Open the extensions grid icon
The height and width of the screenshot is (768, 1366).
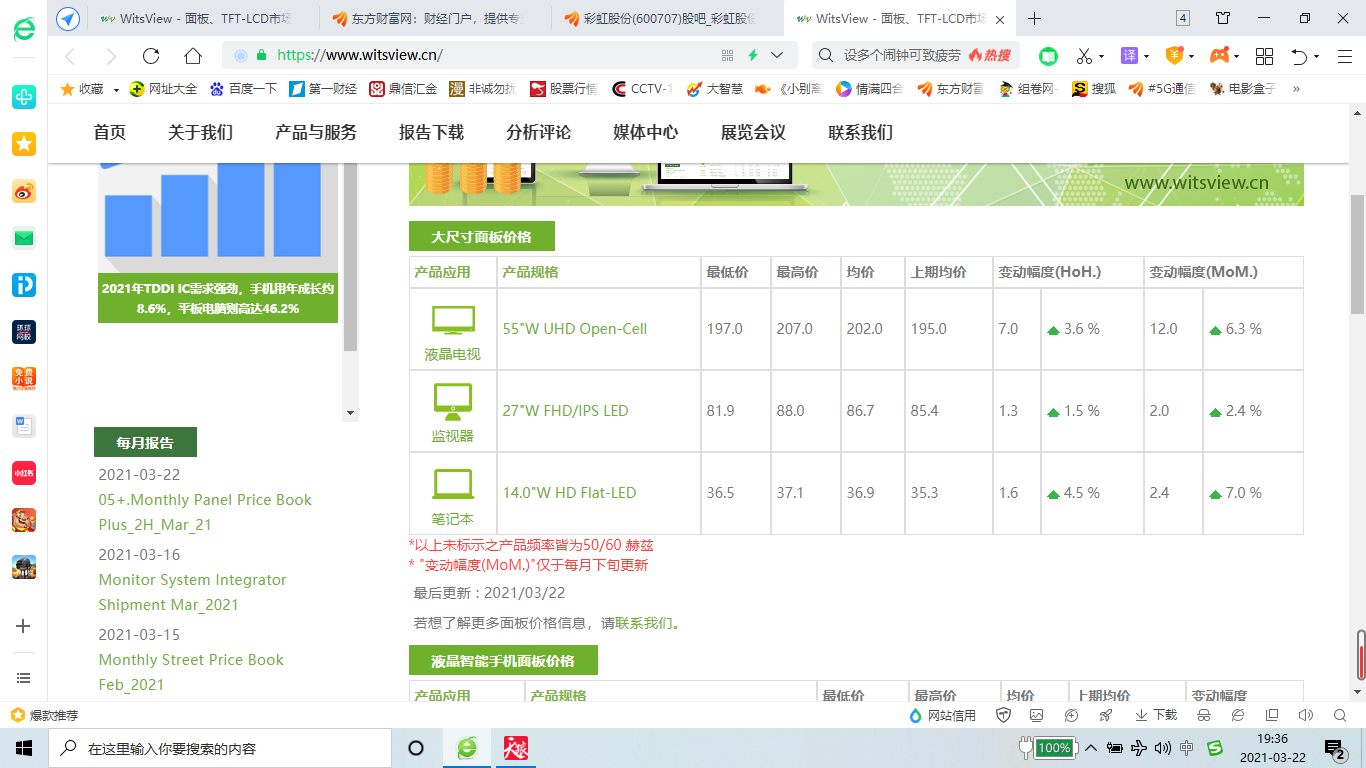1264,56
